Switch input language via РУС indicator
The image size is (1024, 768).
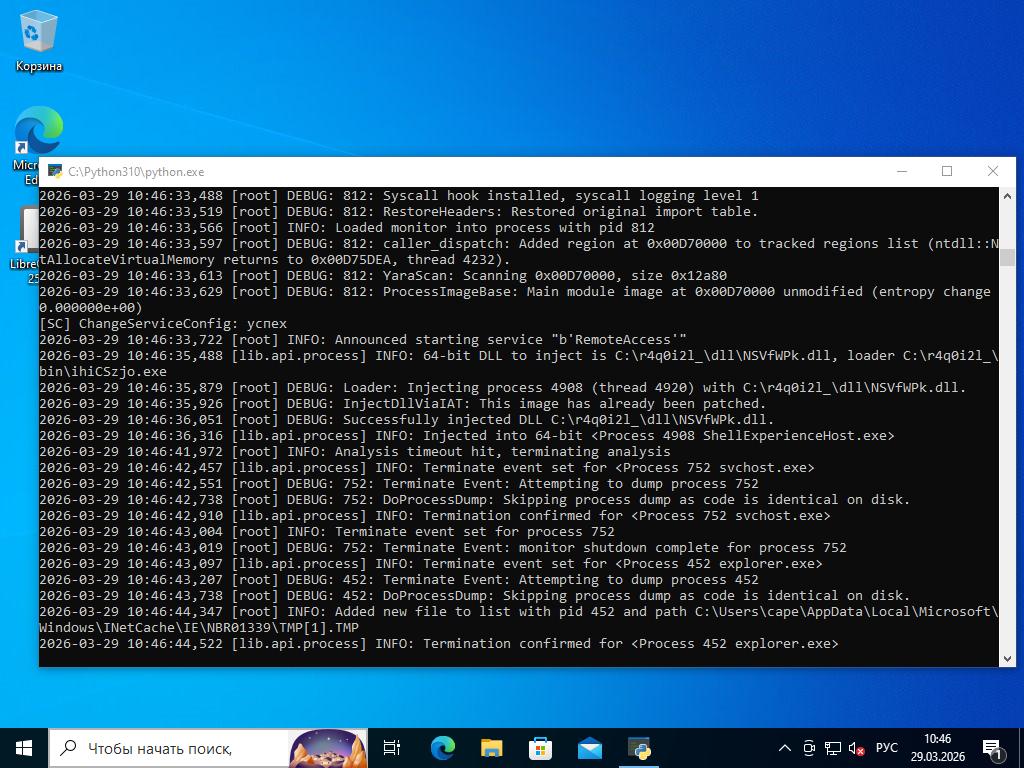886,748
